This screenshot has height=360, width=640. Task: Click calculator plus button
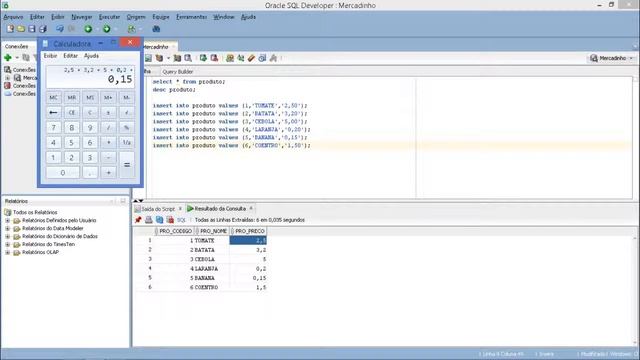coord(109,173)
